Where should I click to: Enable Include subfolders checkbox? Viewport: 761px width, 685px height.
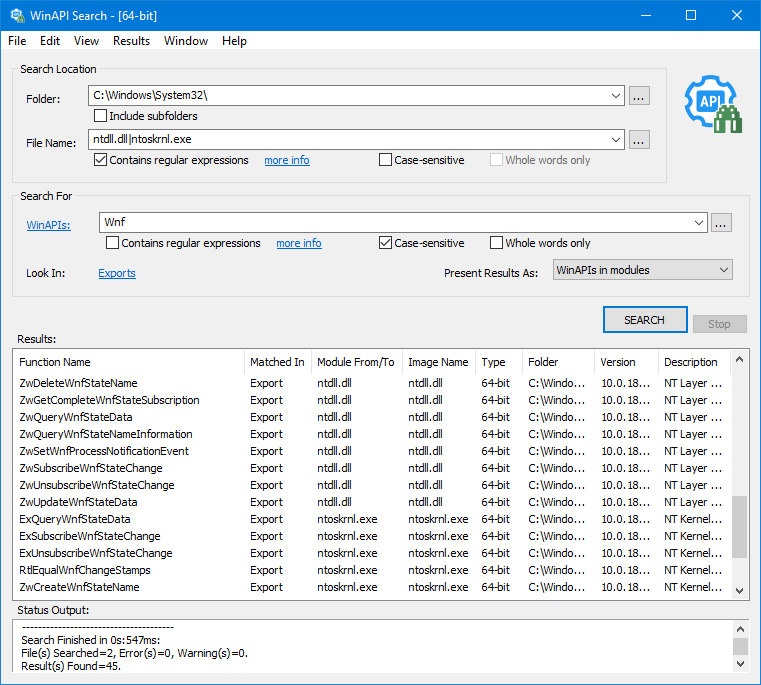click(x=101, y=116)
